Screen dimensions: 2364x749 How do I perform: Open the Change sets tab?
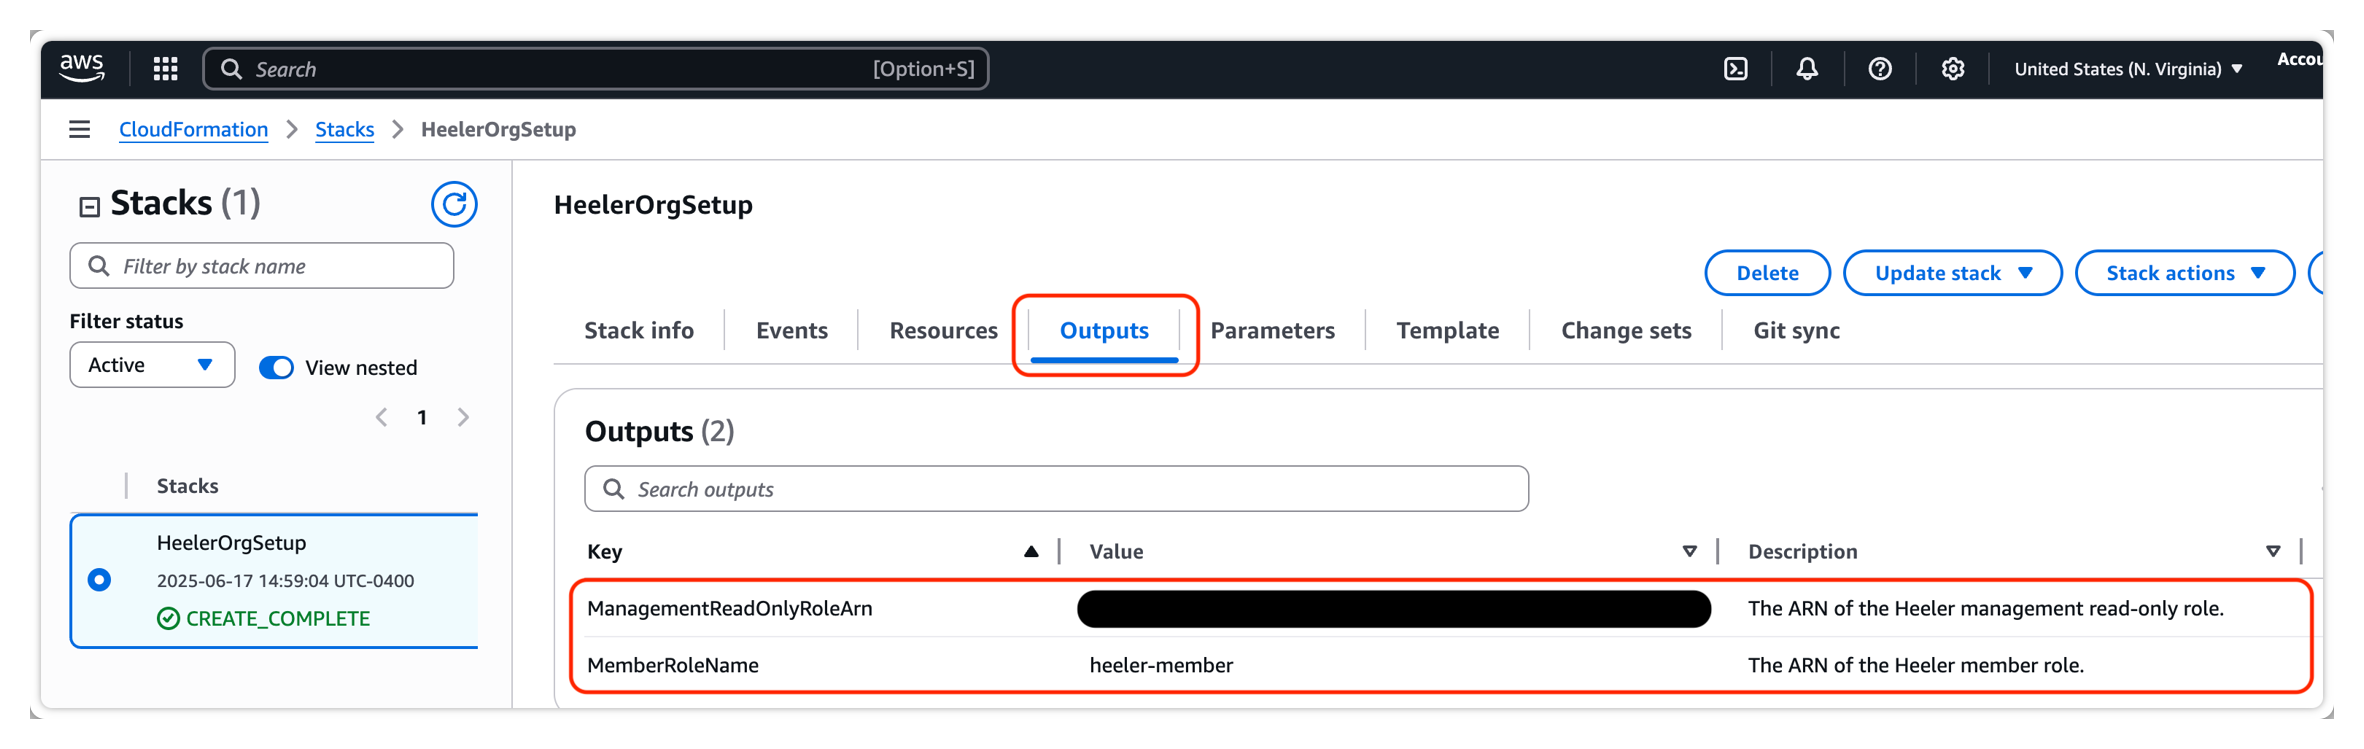tap(1626, 330)
